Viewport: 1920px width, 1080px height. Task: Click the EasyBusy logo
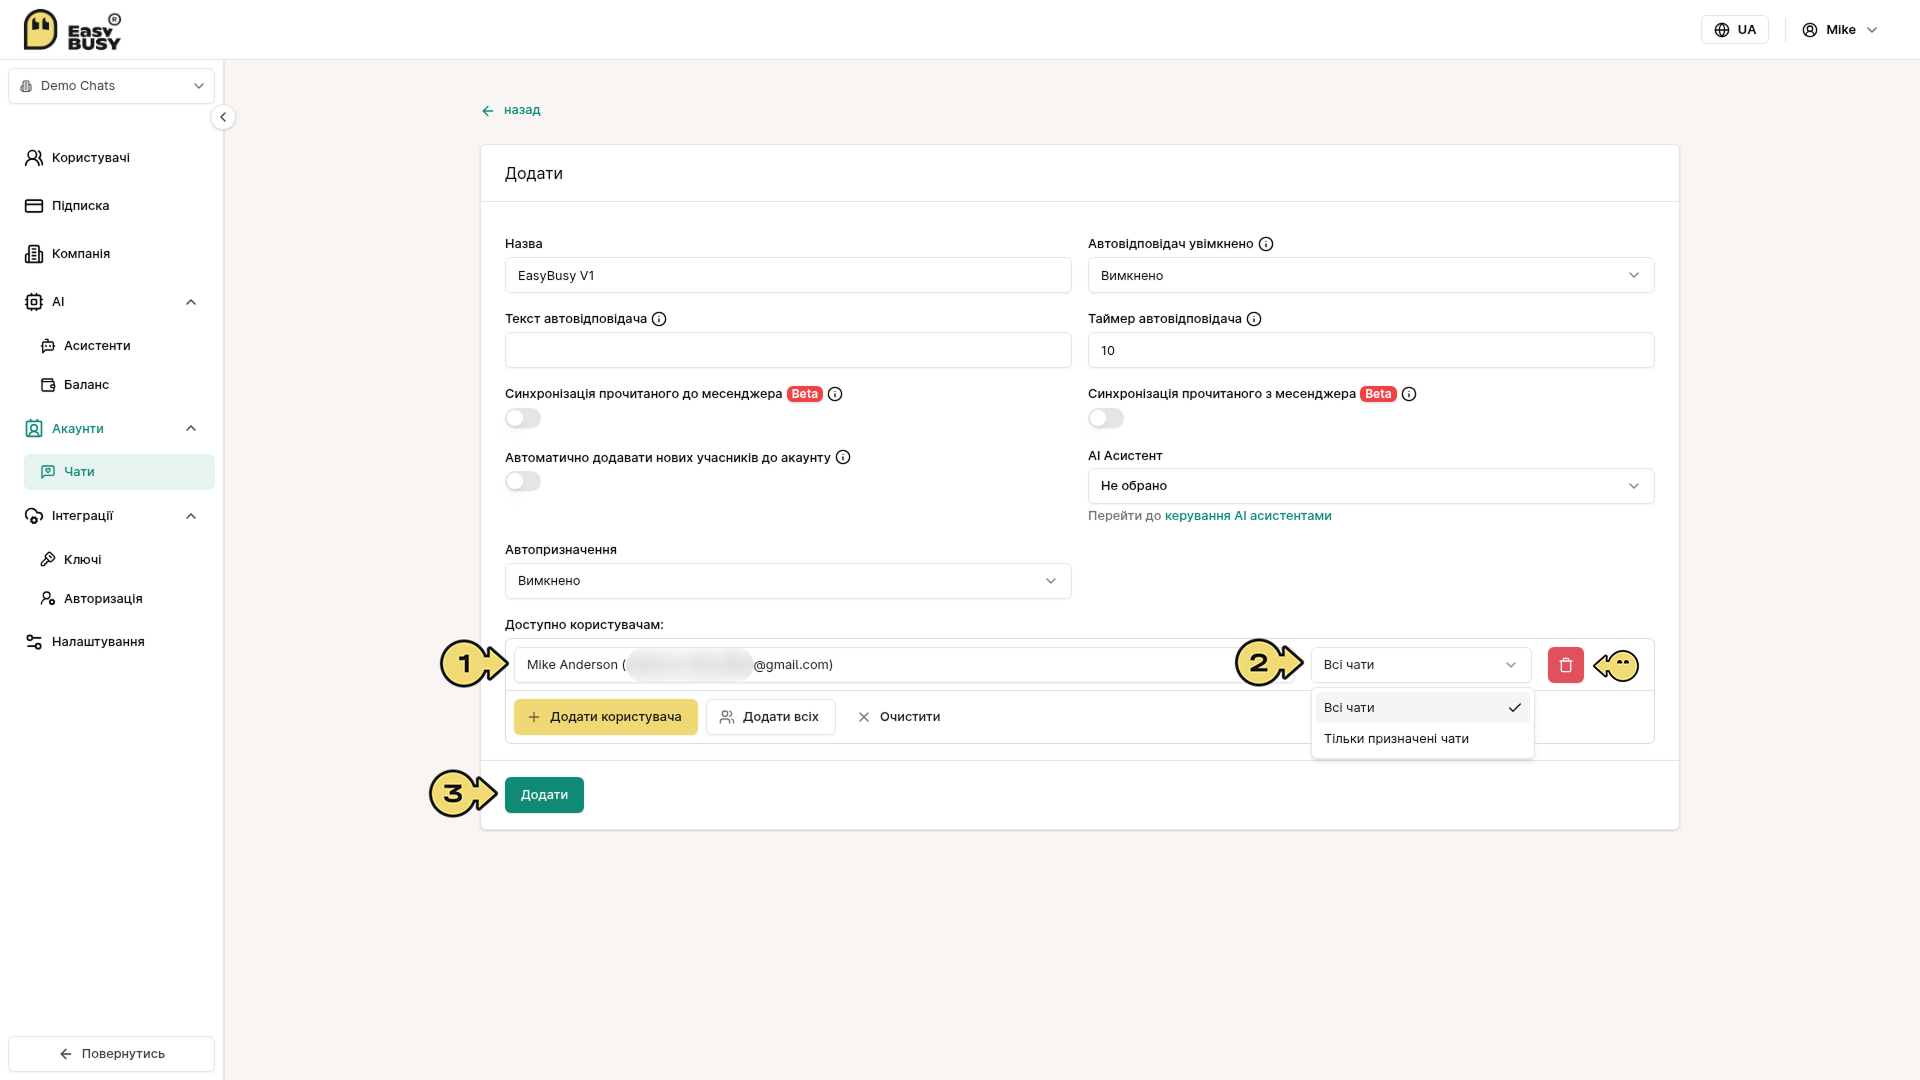point(72,30)
